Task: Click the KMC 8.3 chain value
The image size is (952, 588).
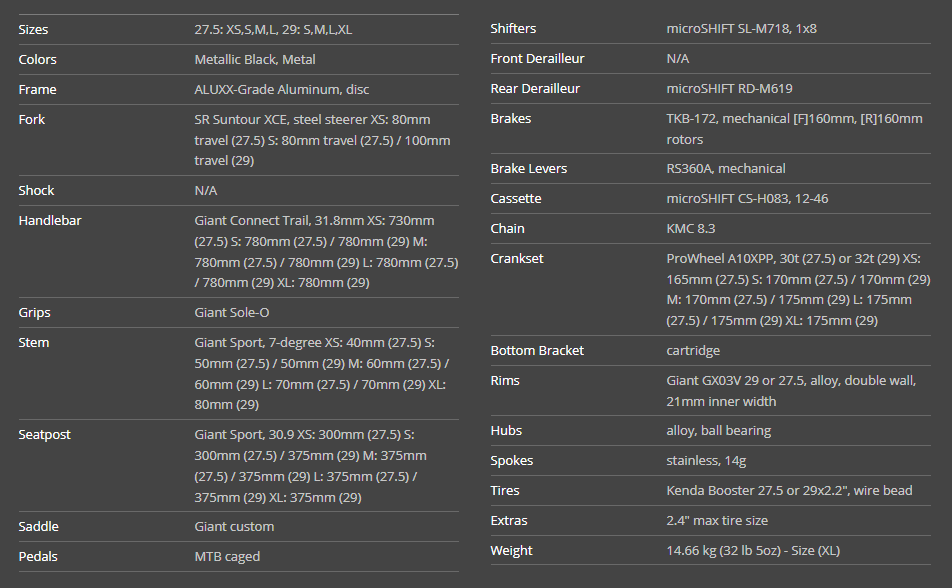Action: click(691, 229)
